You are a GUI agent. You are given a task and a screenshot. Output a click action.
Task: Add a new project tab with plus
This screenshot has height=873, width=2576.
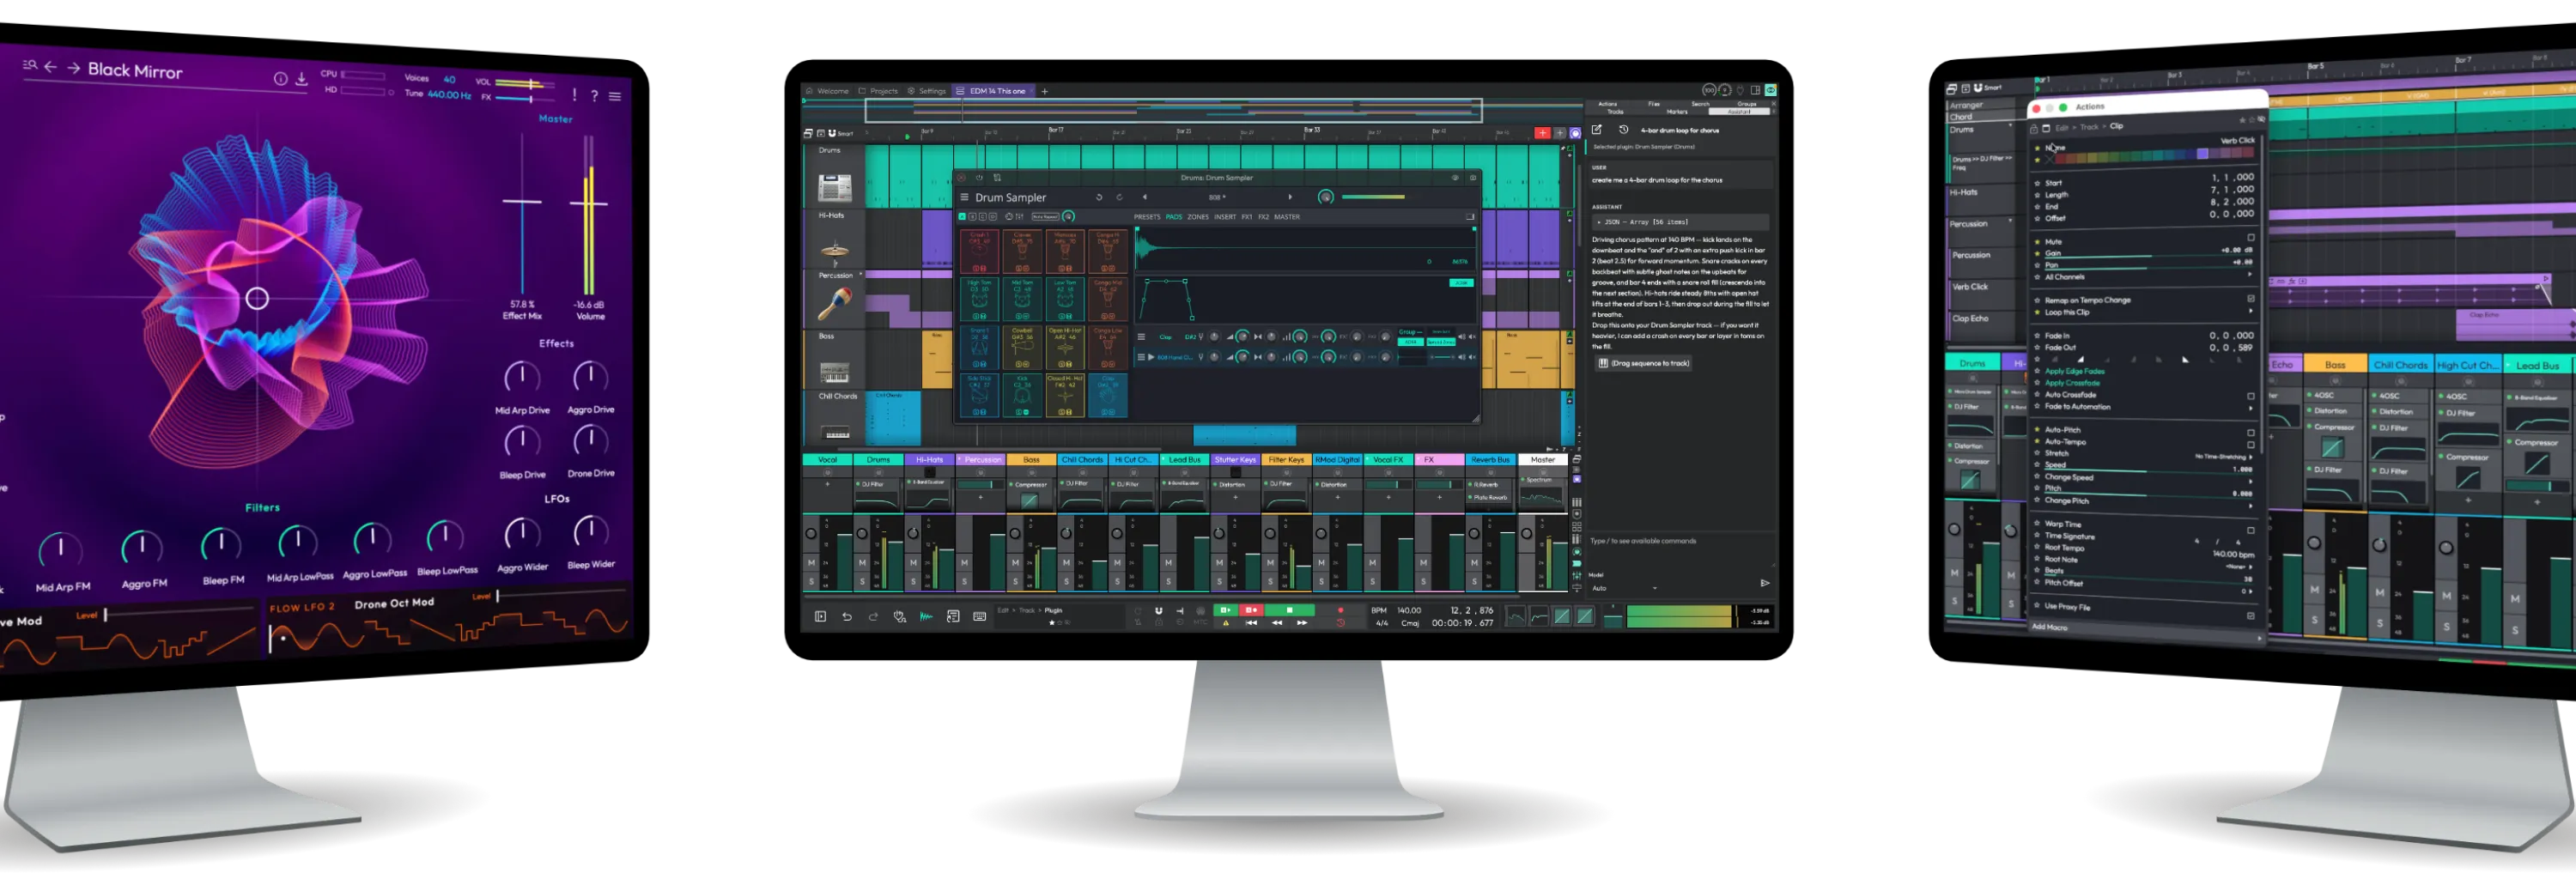[x=1044, y=91]
